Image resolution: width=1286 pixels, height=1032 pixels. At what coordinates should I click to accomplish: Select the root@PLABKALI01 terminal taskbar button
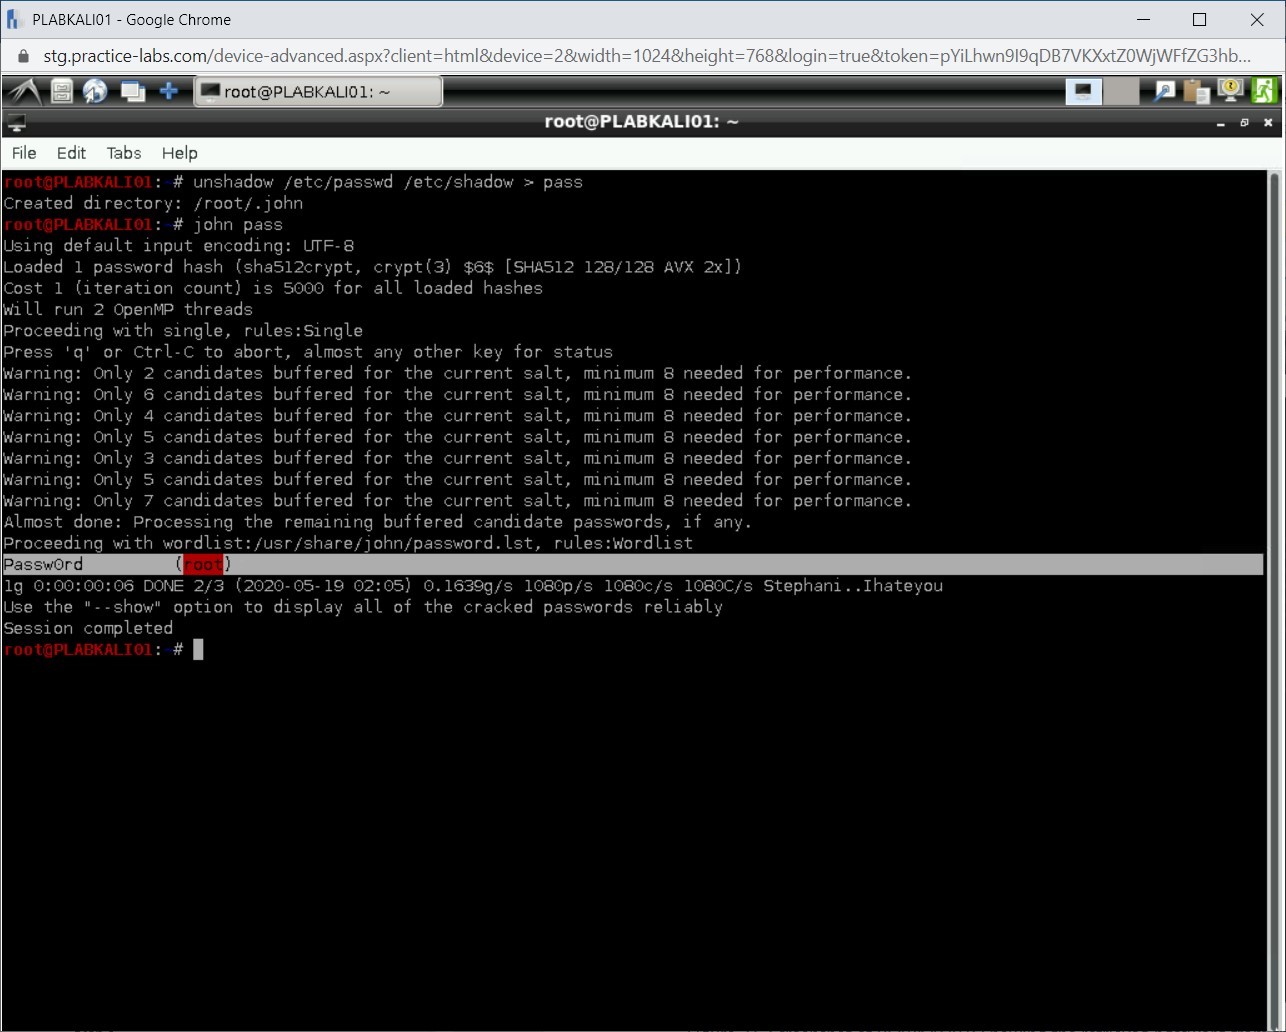317,90
